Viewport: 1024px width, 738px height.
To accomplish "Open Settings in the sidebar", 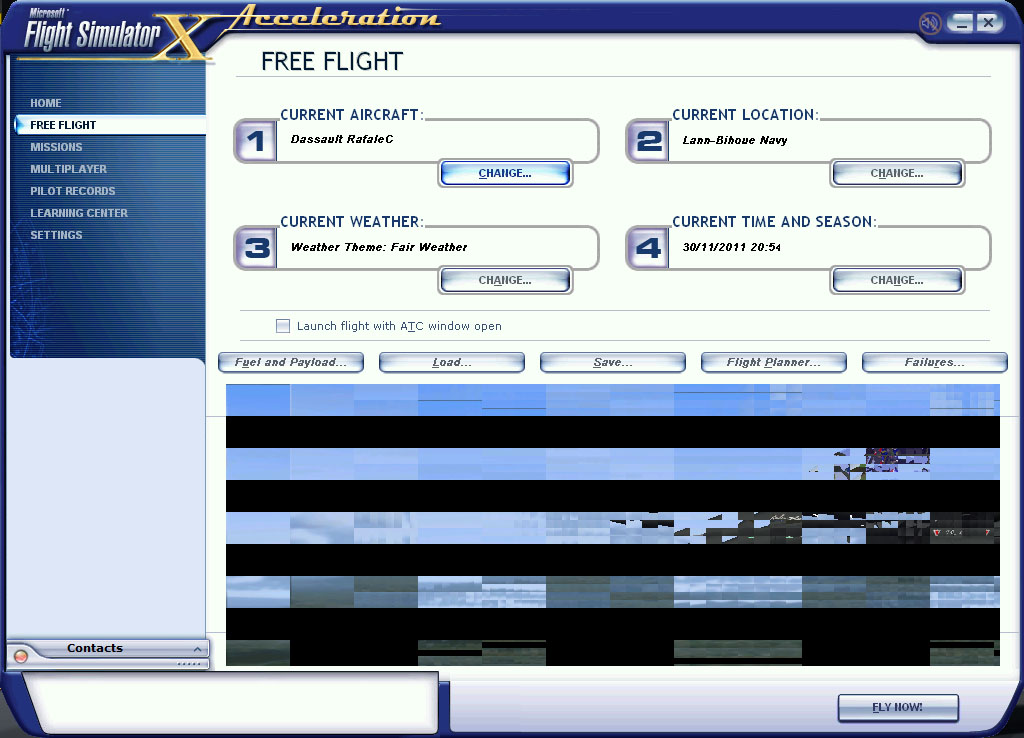I will click(56, 235).
